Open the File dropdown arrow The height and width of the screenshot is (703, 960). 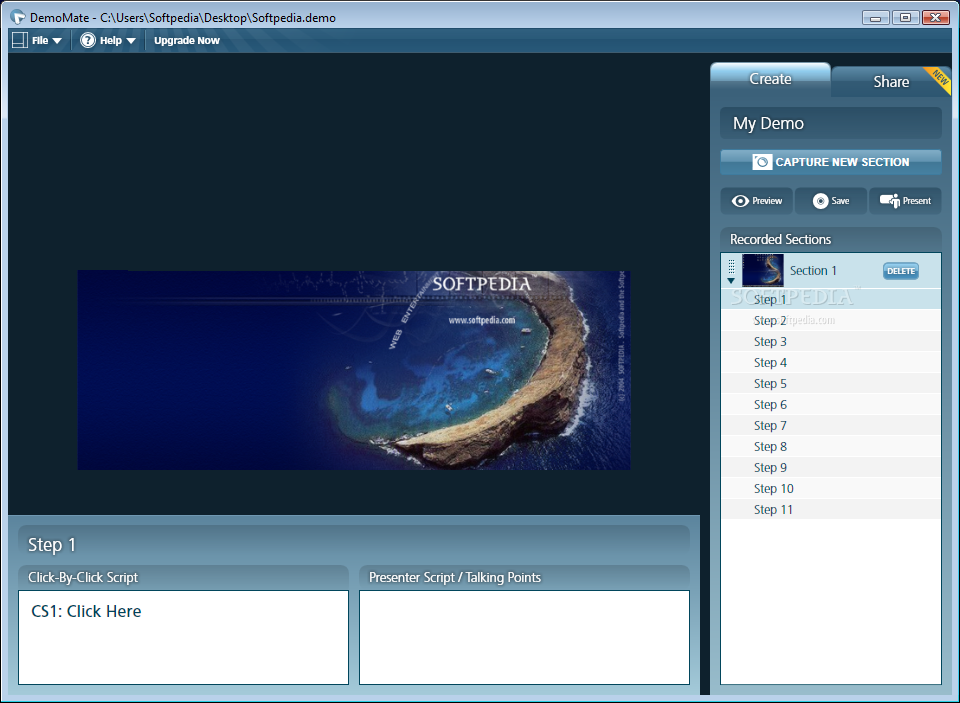(x=57, y=41)
